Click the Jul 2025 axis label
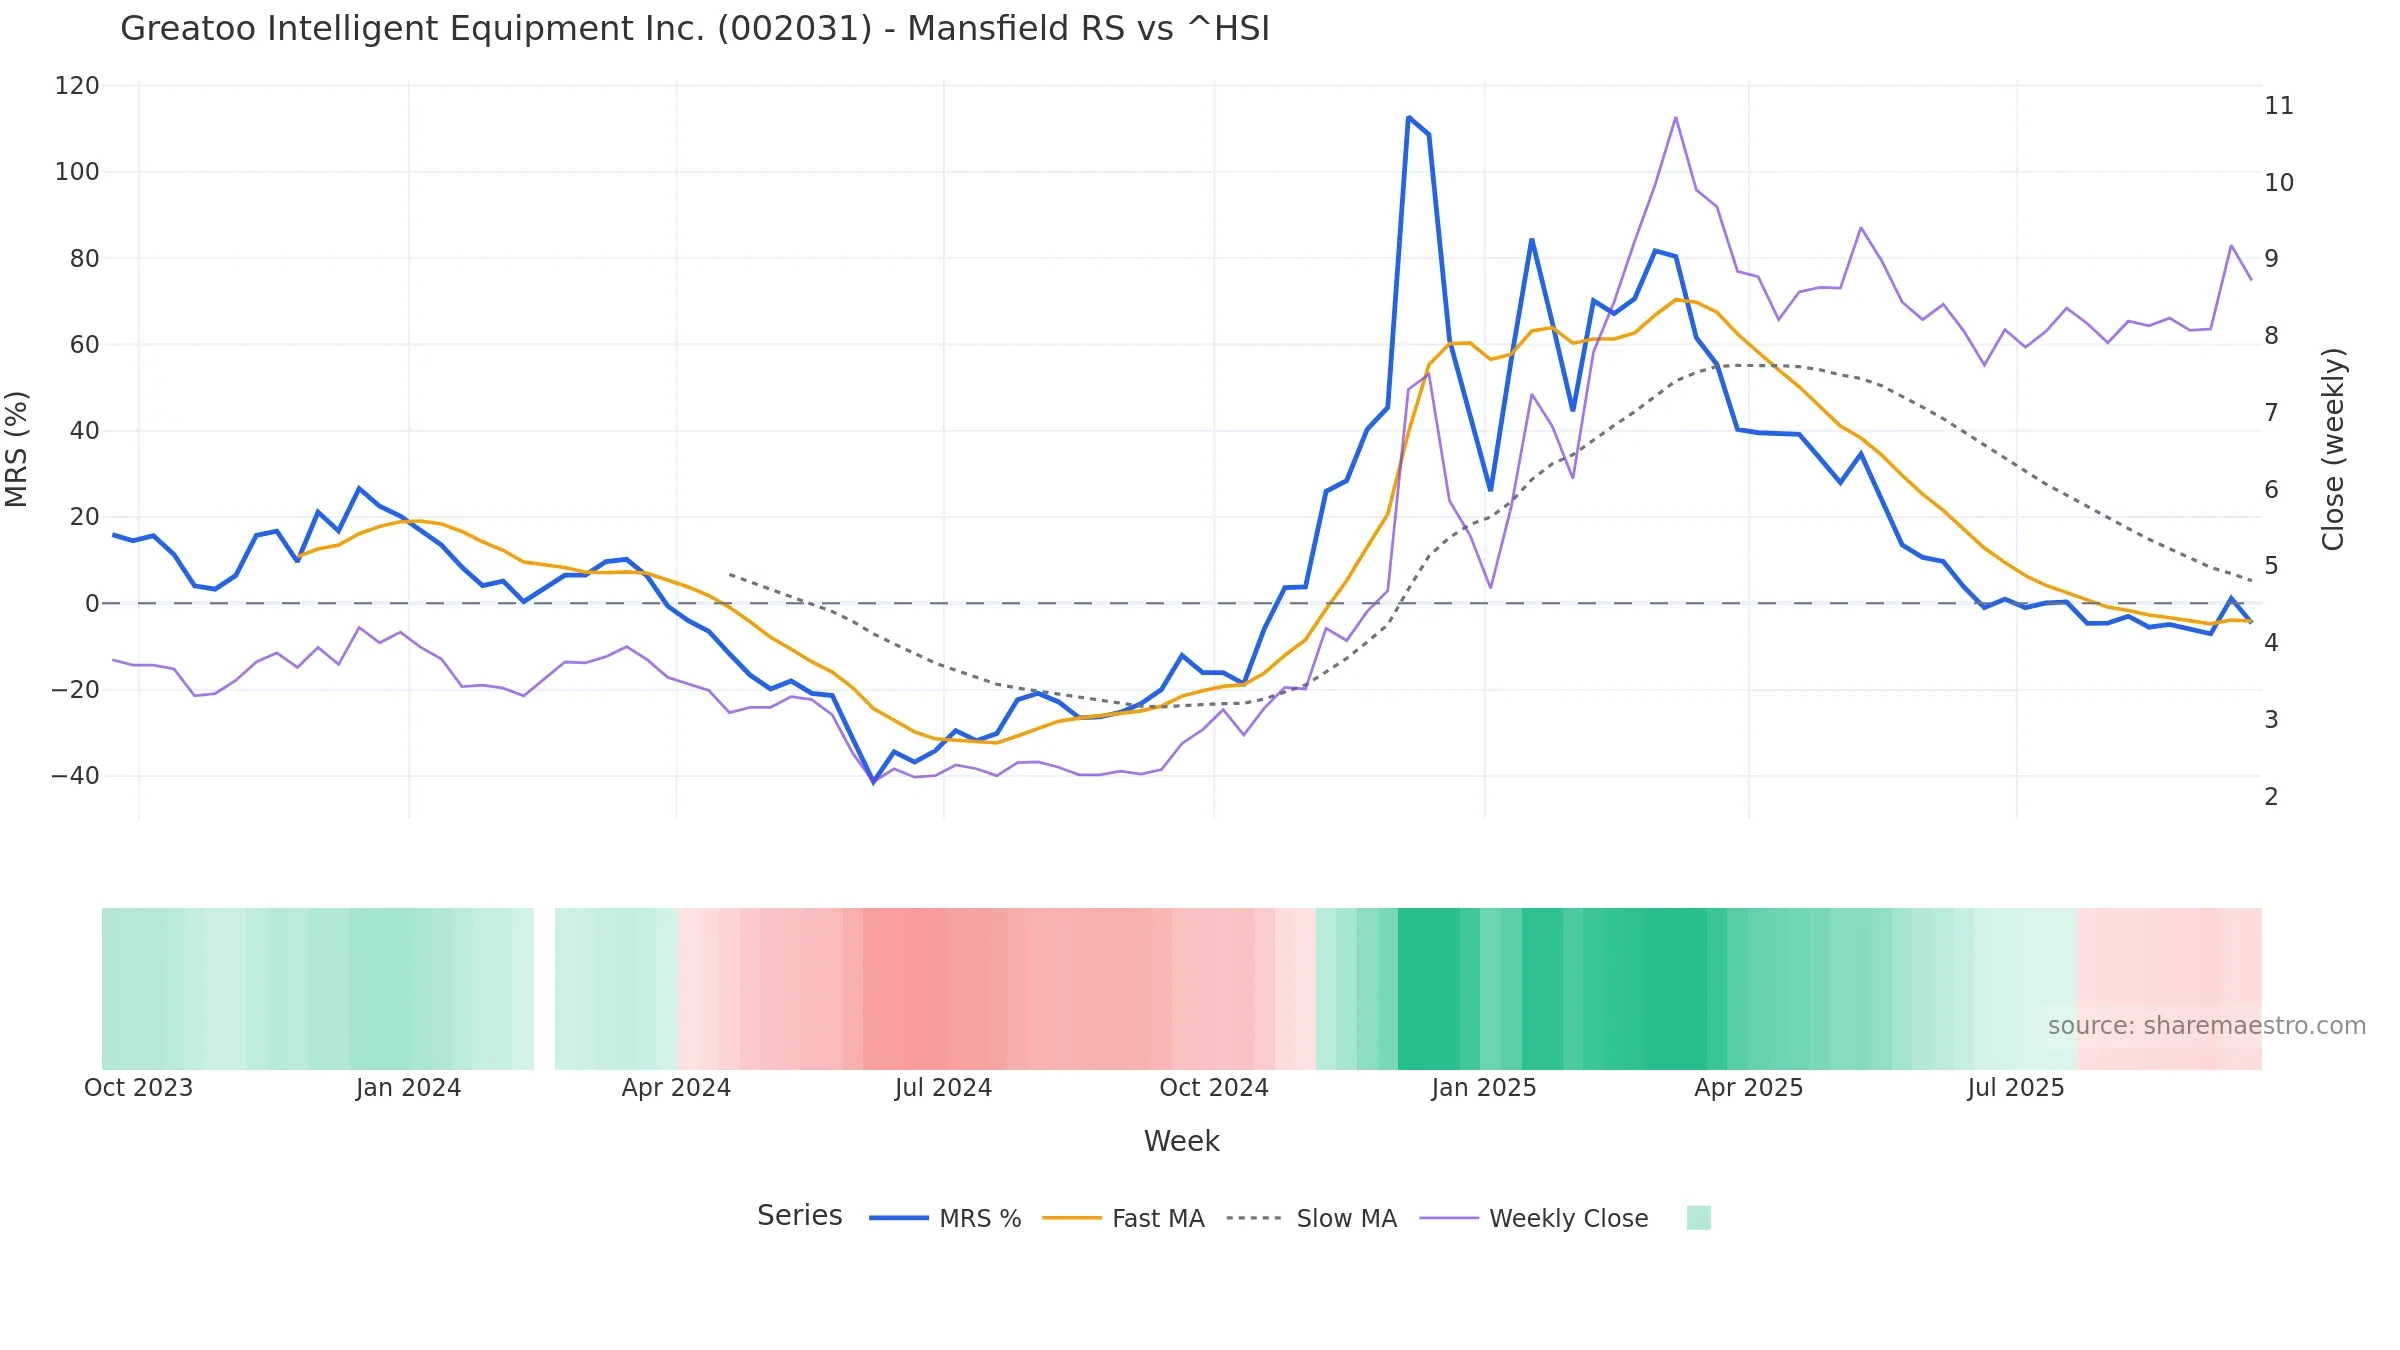 click(x=2016, y=1088)
